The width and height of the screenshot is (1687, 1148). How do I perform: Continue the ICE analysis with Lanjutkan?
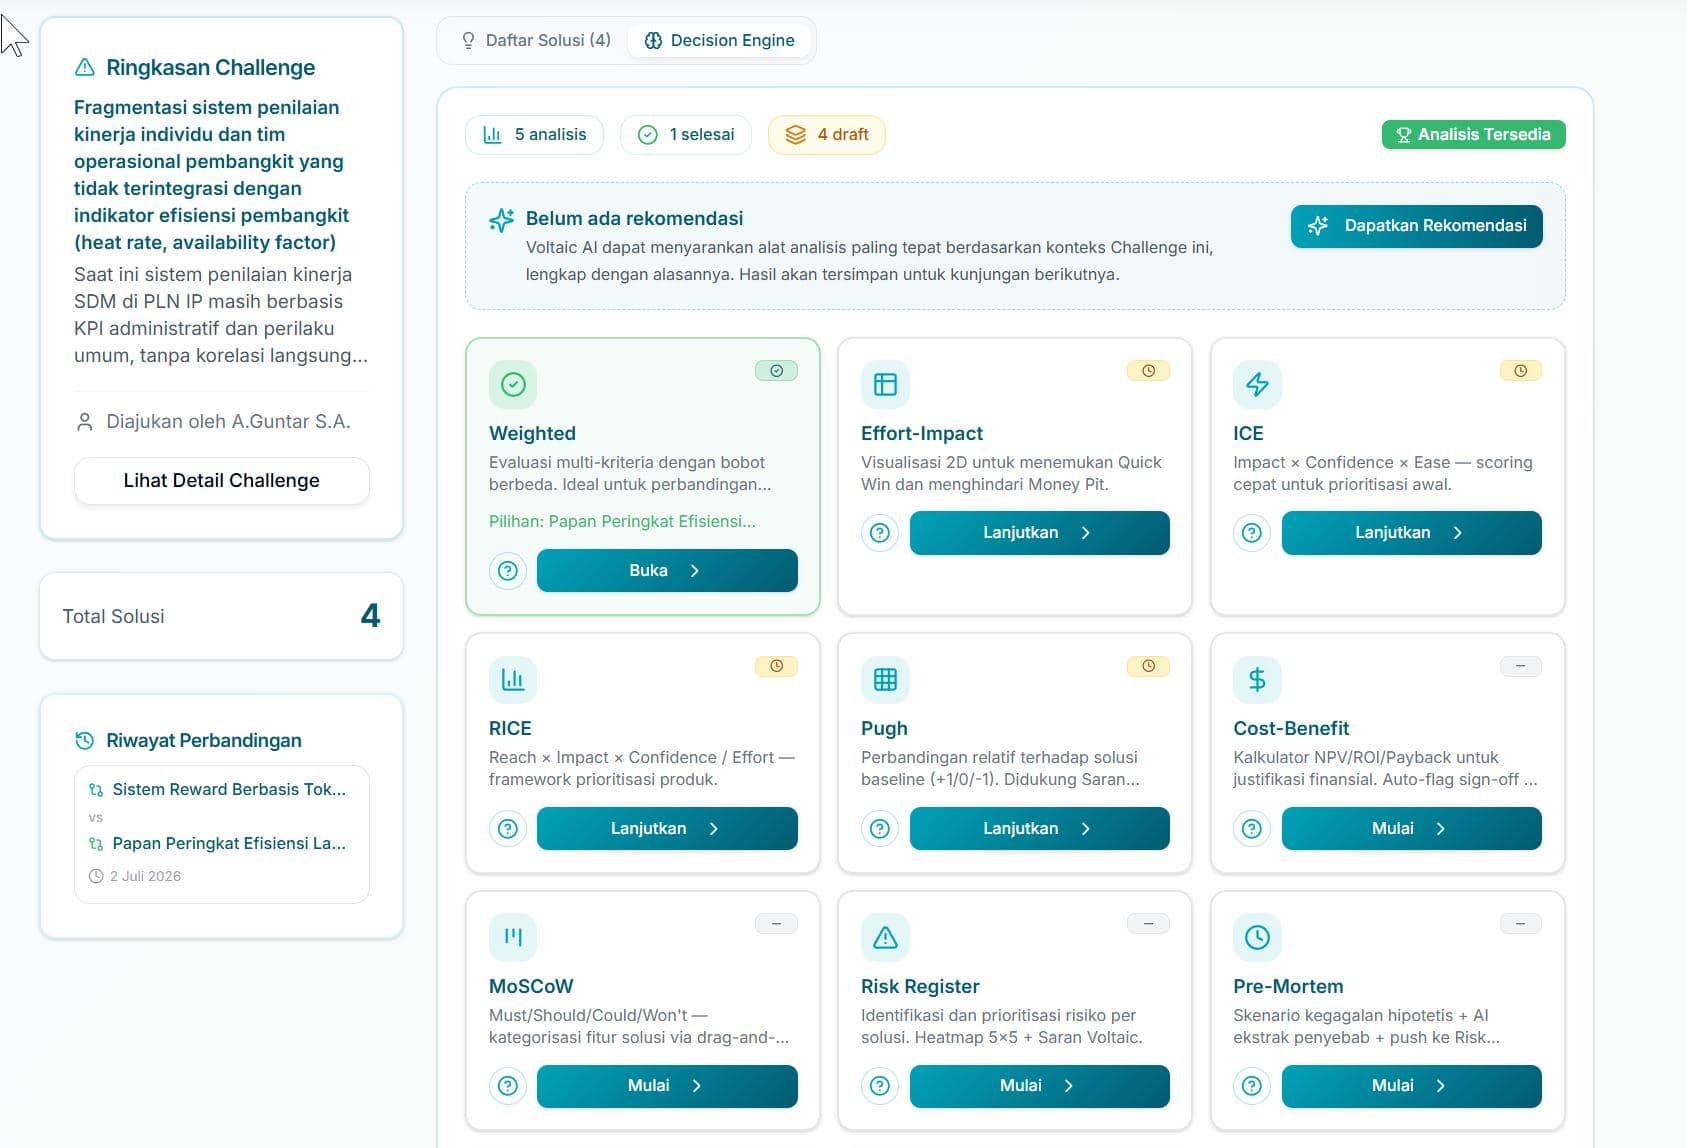coord(1411,533)
